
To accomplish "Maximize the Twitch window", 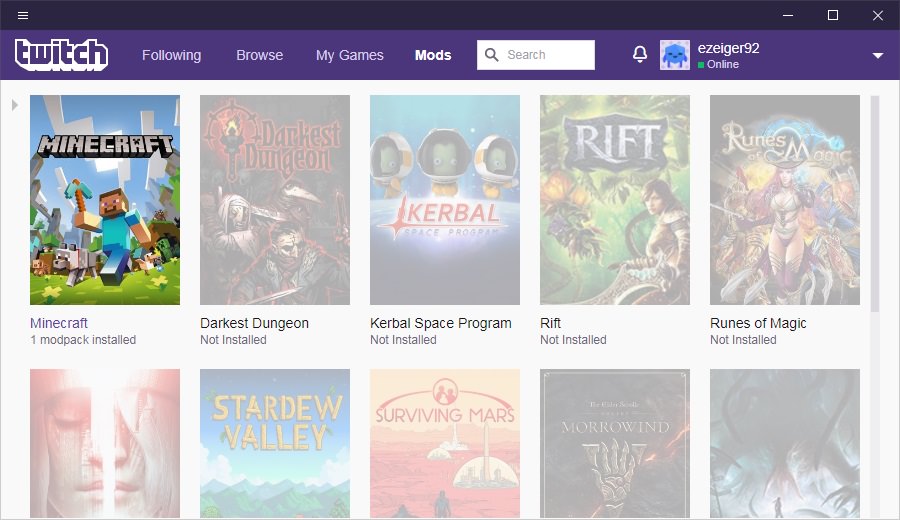I will [x=833, y=15].
